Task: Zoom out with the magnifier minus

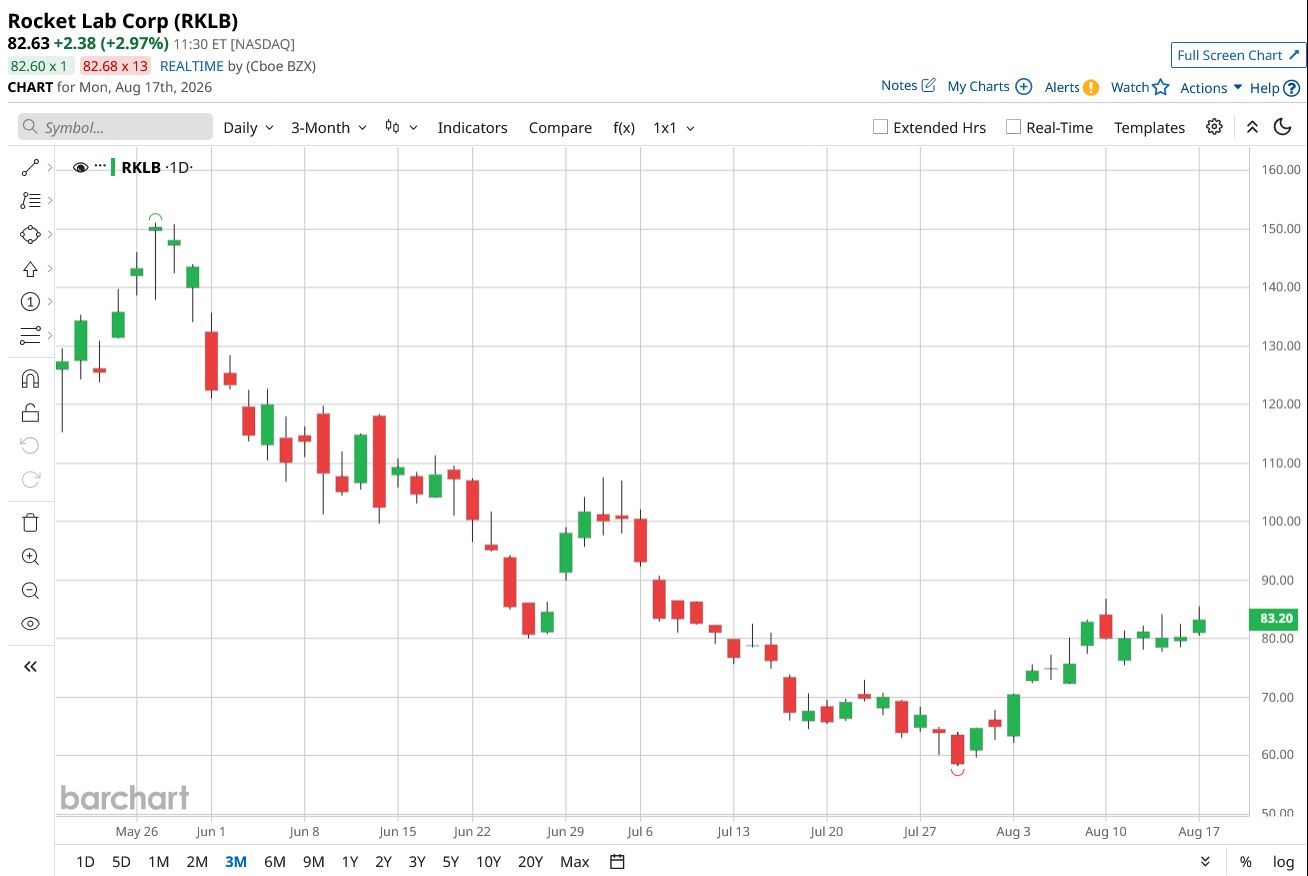Action: tap(30, 590)
